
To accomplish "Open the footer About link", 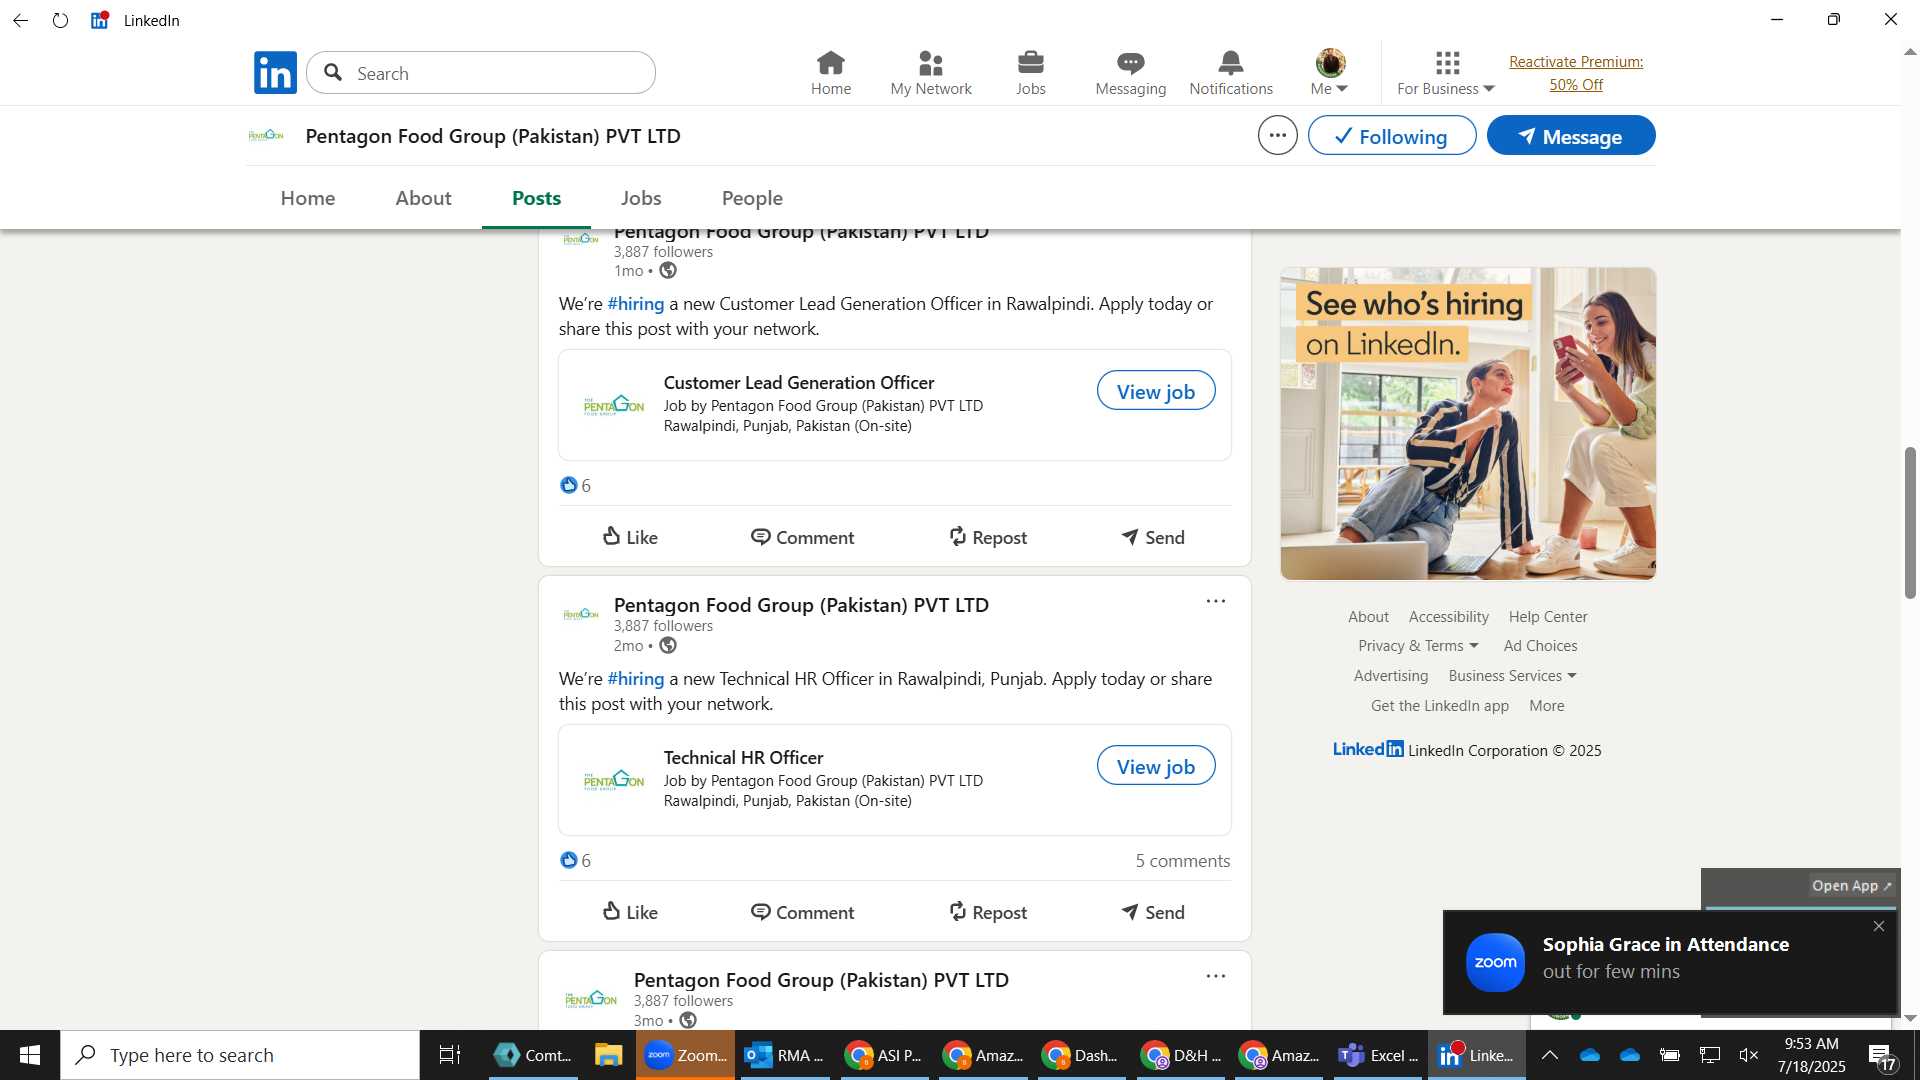I will click(x=1367, y=617).
